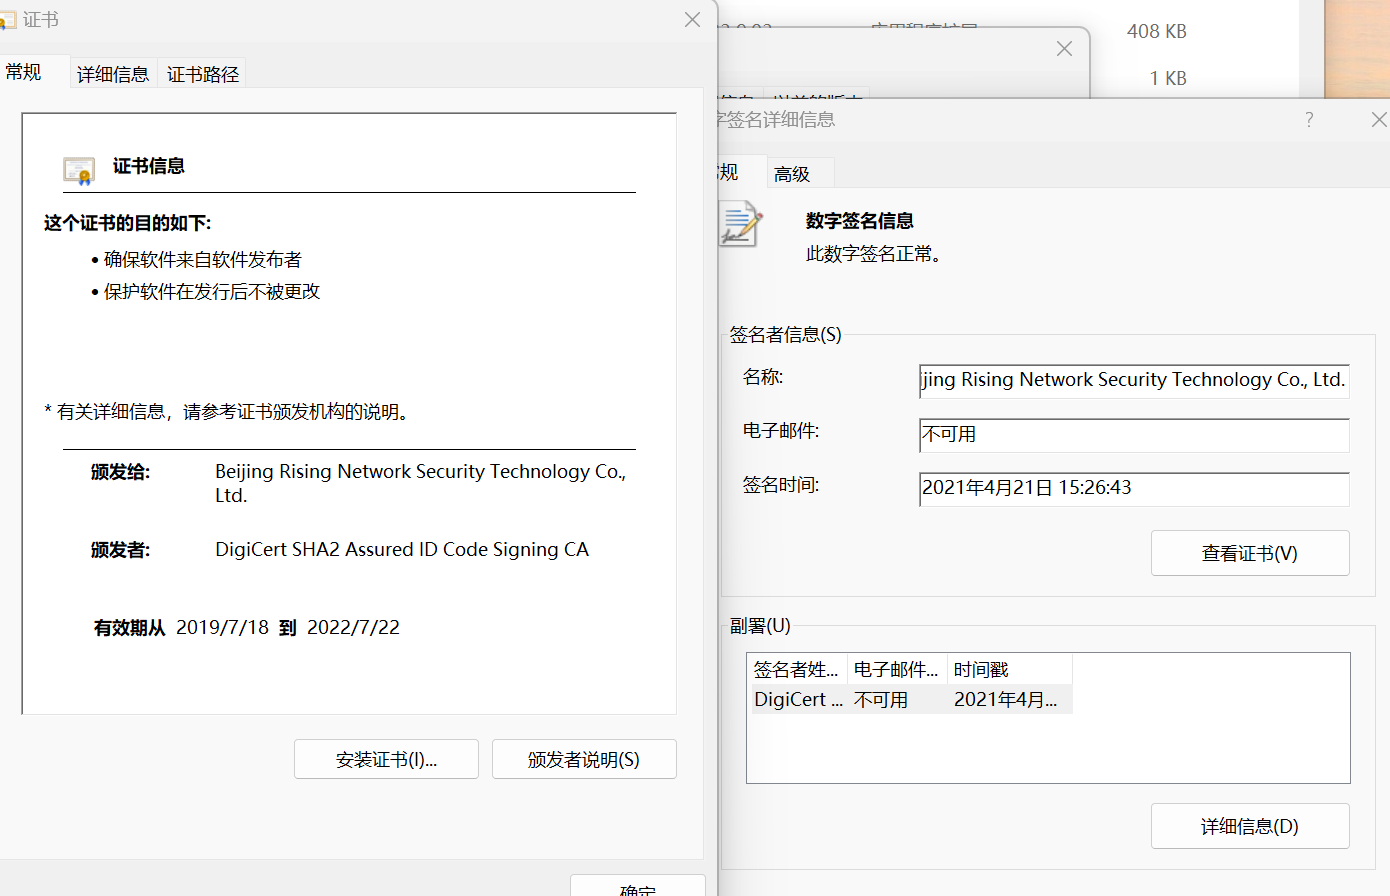Click the validity start date 2019/7/18
The image size is (1390, 896).
click(x=223, y=628)
